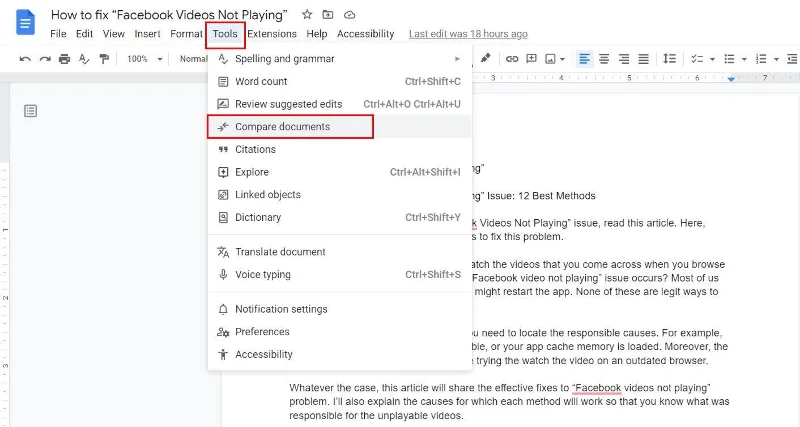The image size is (800, 427).
Task: Open the Edit menu
Action: pyautogui.click(x=84, y=34)
